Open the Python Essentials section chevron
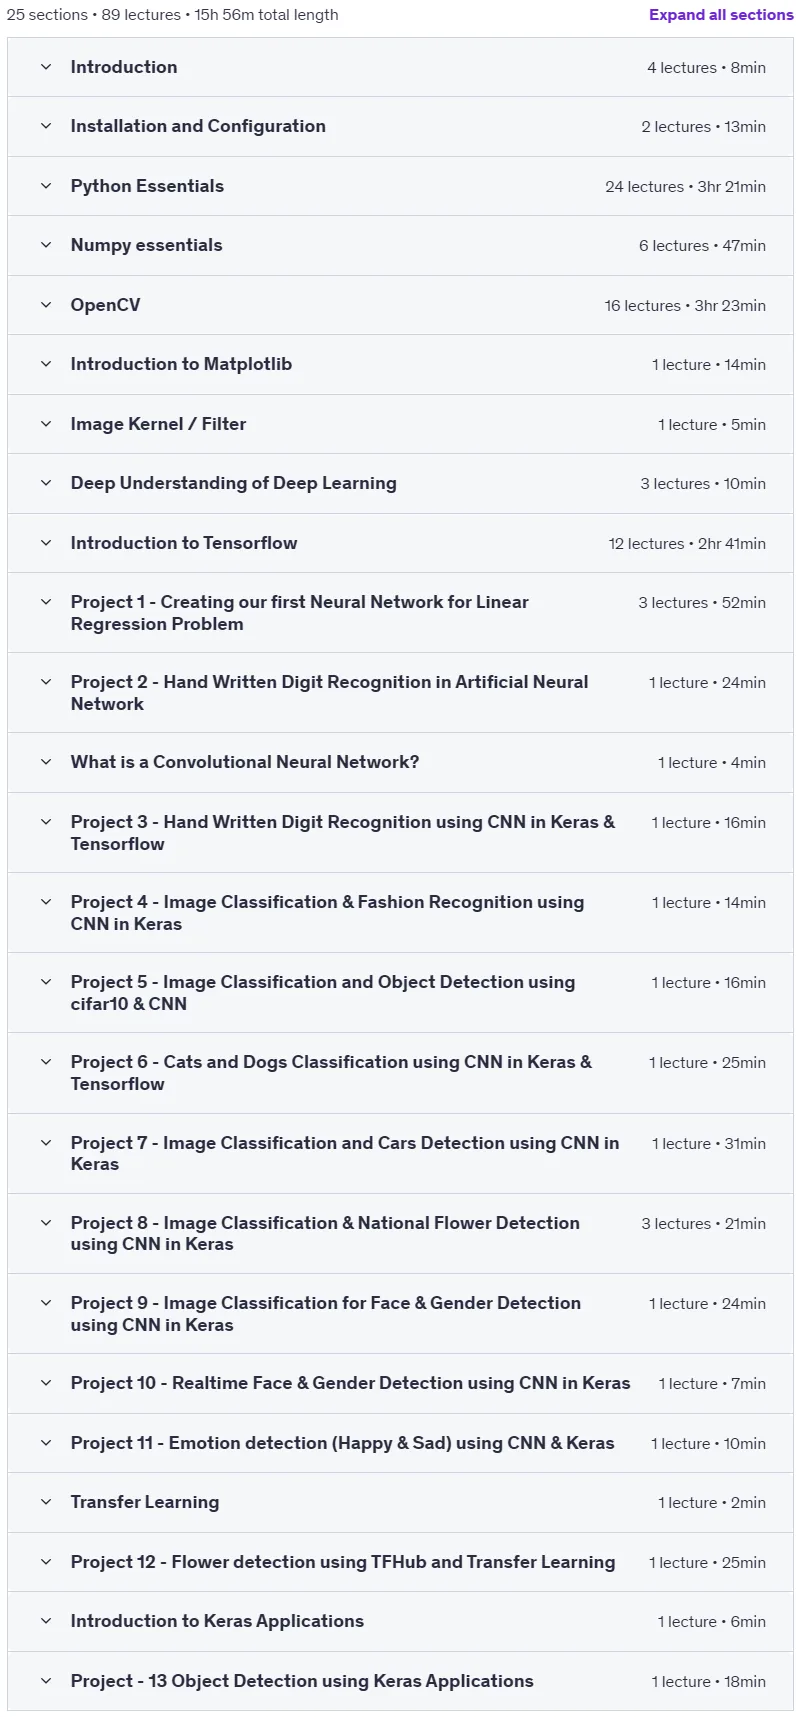 click(46, 186)
